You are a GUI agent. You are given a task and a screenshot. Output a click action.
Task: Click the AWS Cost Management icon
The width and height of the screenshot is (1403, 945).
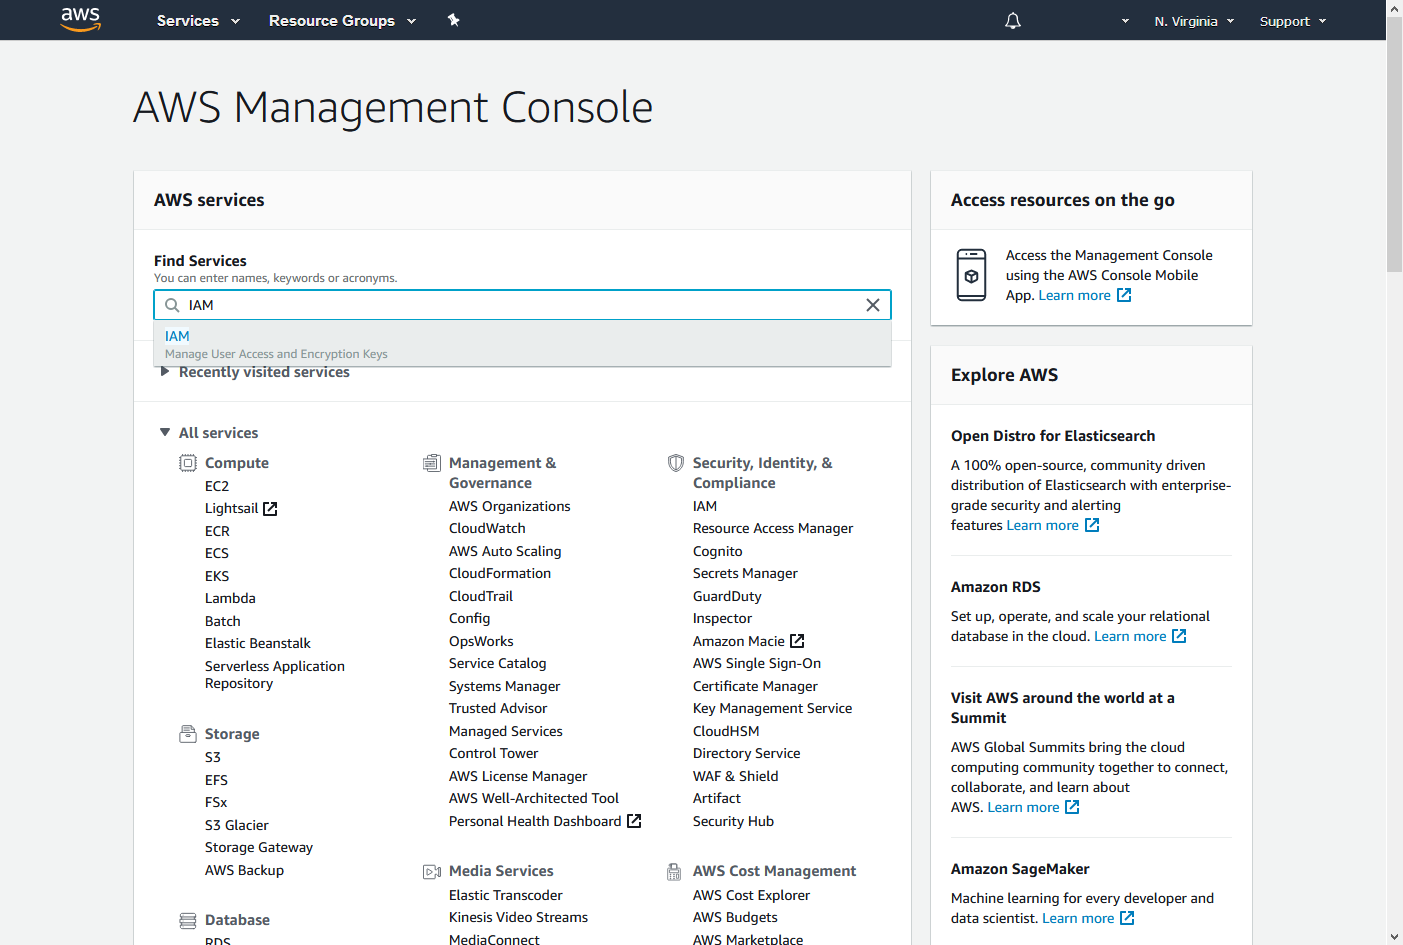674,872
